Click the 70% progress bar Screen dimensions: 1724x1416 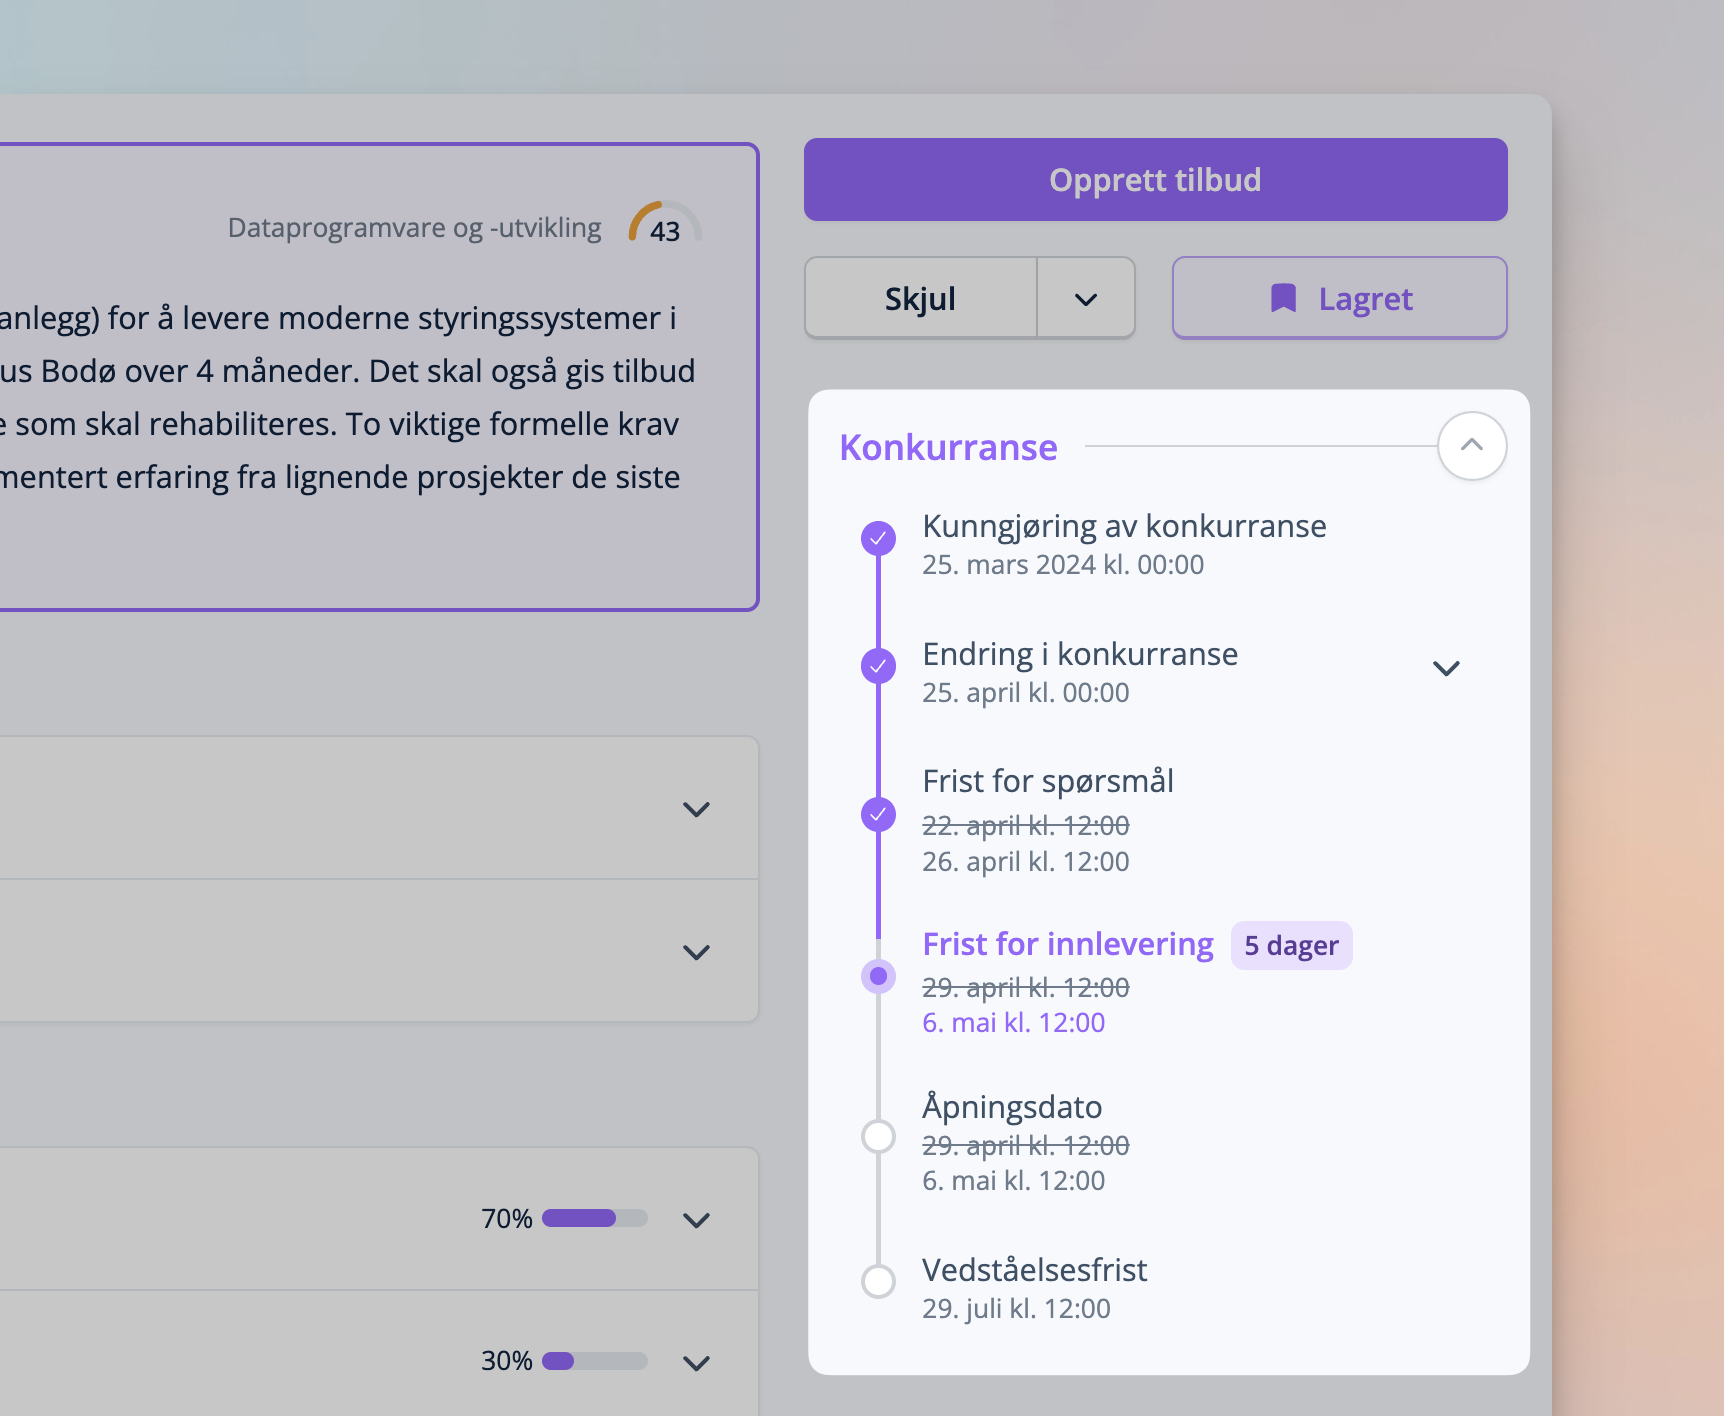(x=594, y=1219)
